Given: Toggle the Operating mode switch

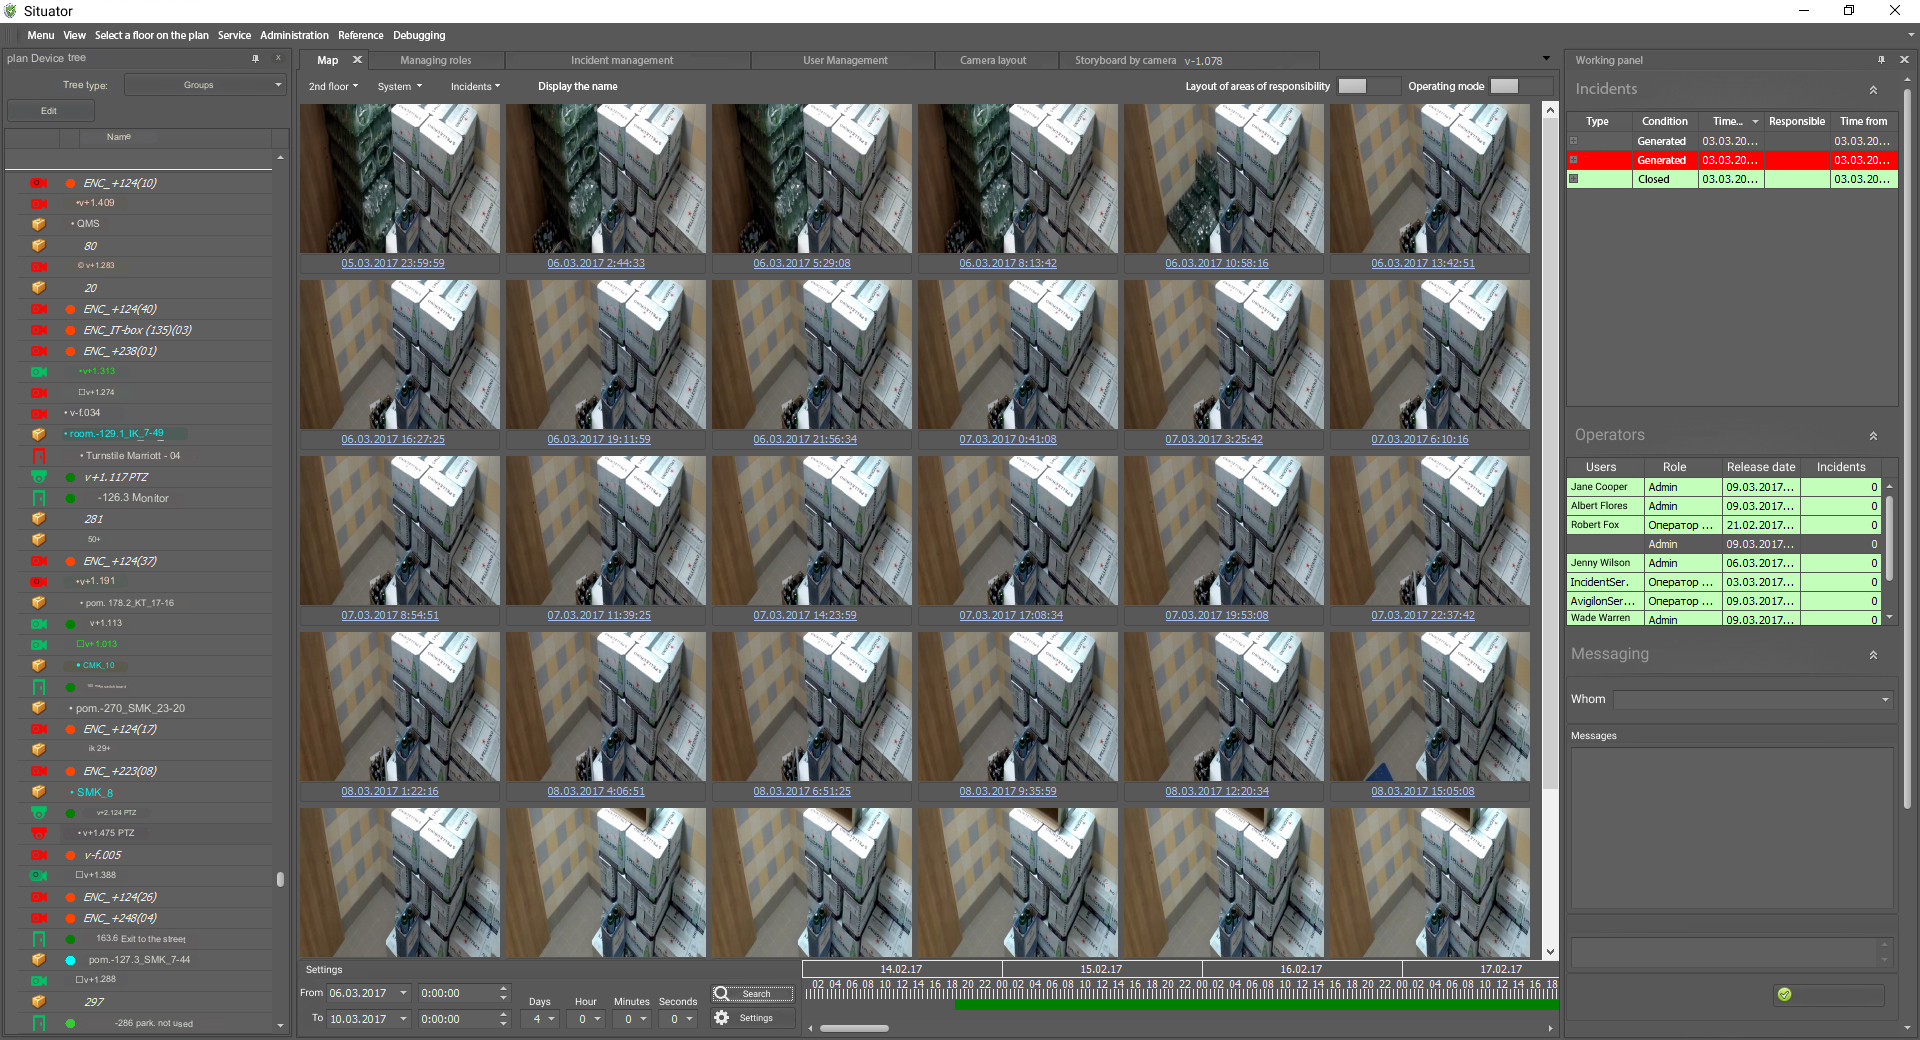Looking at the screenshot, I should click(1504, 86).
